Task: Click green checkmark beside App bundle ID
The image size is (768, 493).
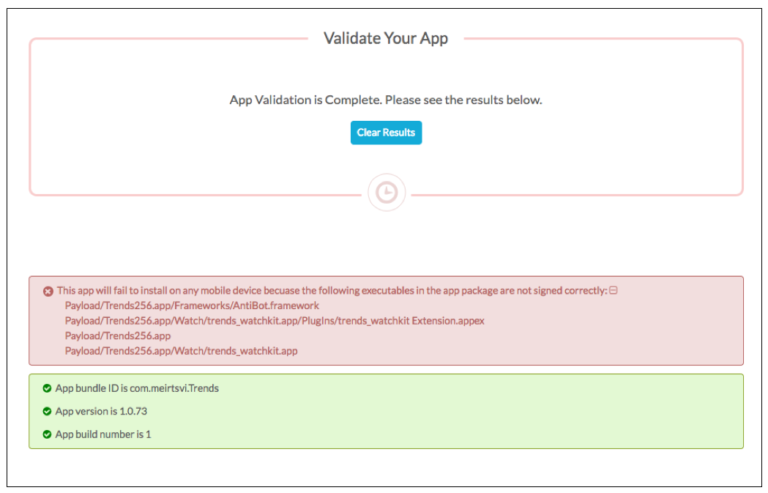Action: pos(47,388)
